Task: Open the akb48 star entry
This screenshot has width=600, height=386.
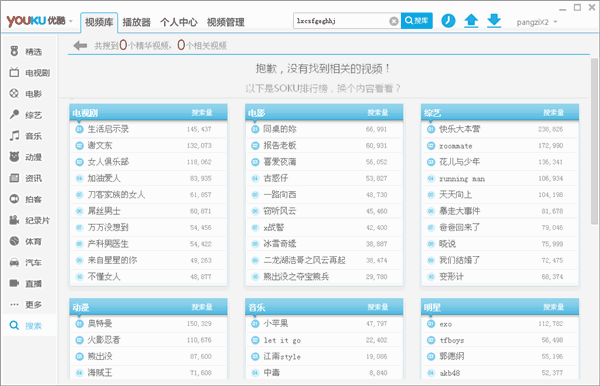Action: [x=450, y=373]
